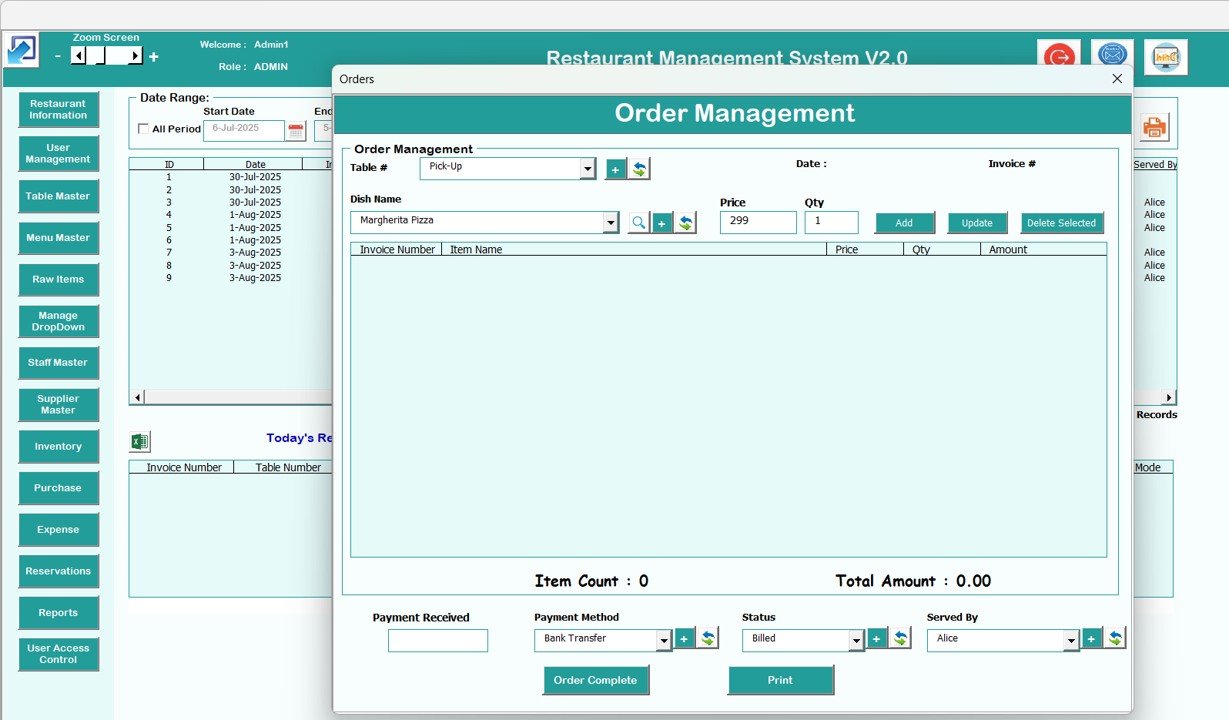Open Expense in sidebar
Viewport: 1229px width, 720px height.
(x=58, y=530)
